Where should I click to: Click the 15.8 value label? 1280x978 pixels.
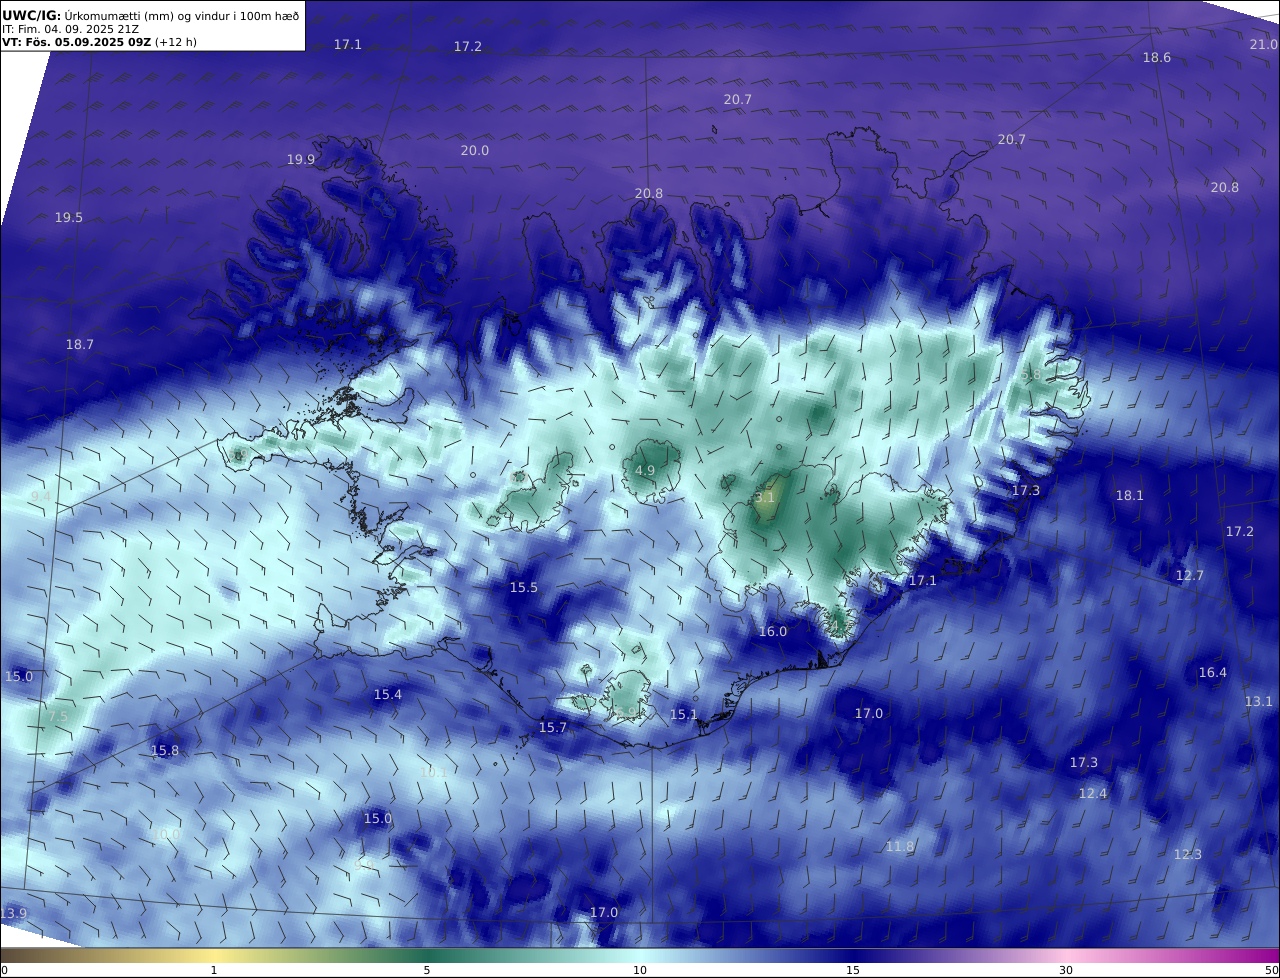pyautogui.click(x=165, y=750)
